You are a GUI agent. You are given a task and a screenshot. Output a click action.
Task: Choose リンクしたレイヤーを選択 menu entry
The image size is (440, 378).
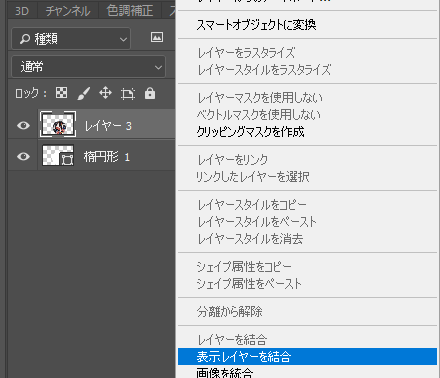click(307, 177)
